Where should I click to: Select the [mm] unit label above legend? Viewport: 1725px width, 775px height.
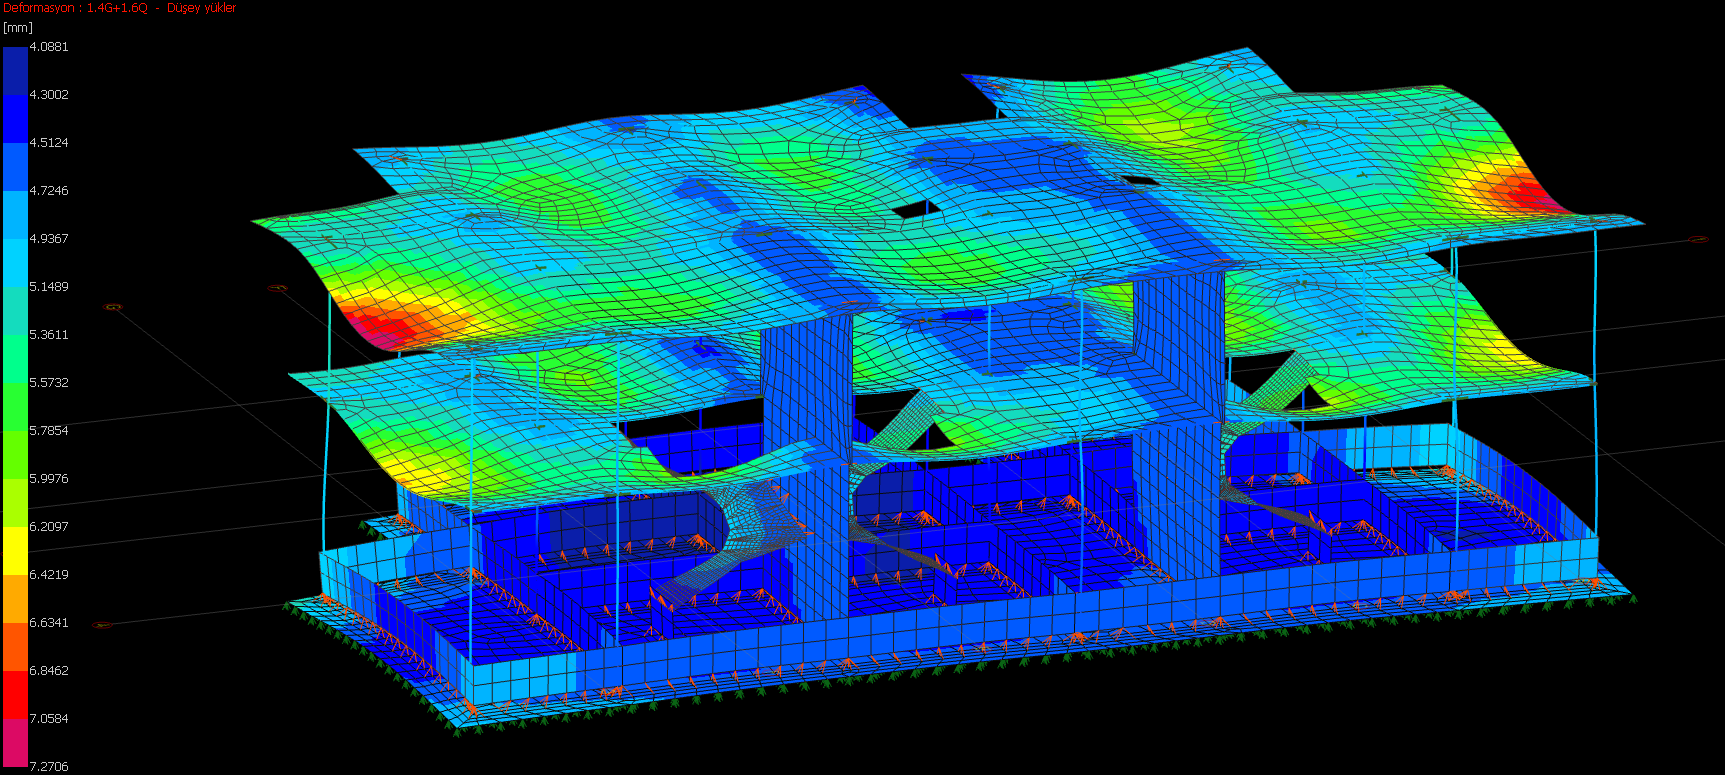18,28
